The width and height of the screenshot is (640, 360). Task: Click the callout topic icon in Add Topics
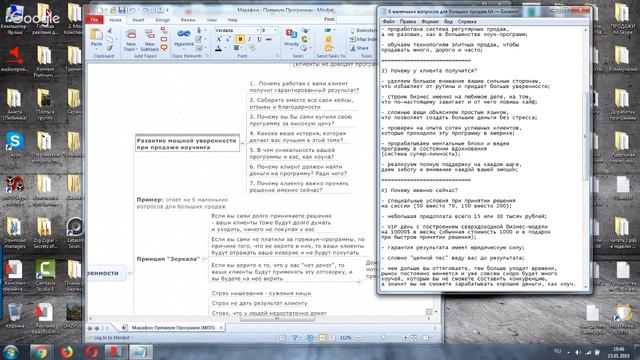(x=164, y=48)
